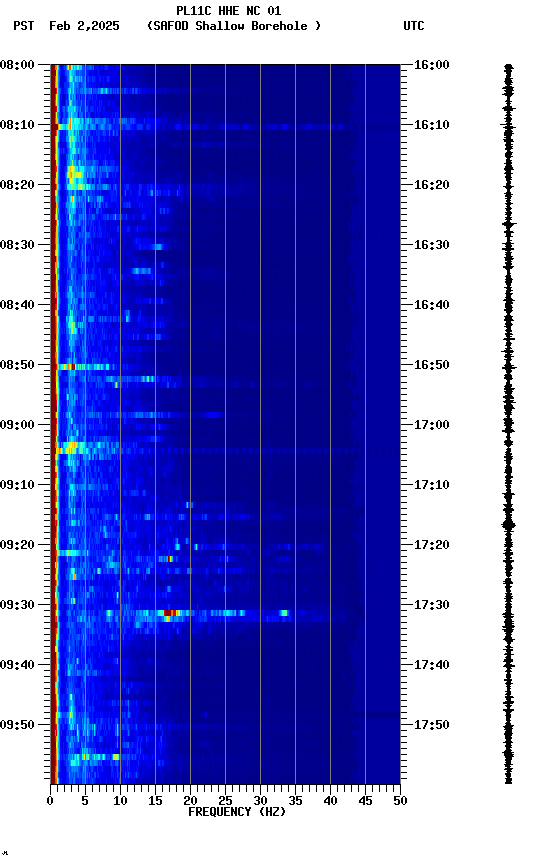Click the 30 Hz frequency axis label
This screenshot has width=552, height=864.
tap(260, 801)
